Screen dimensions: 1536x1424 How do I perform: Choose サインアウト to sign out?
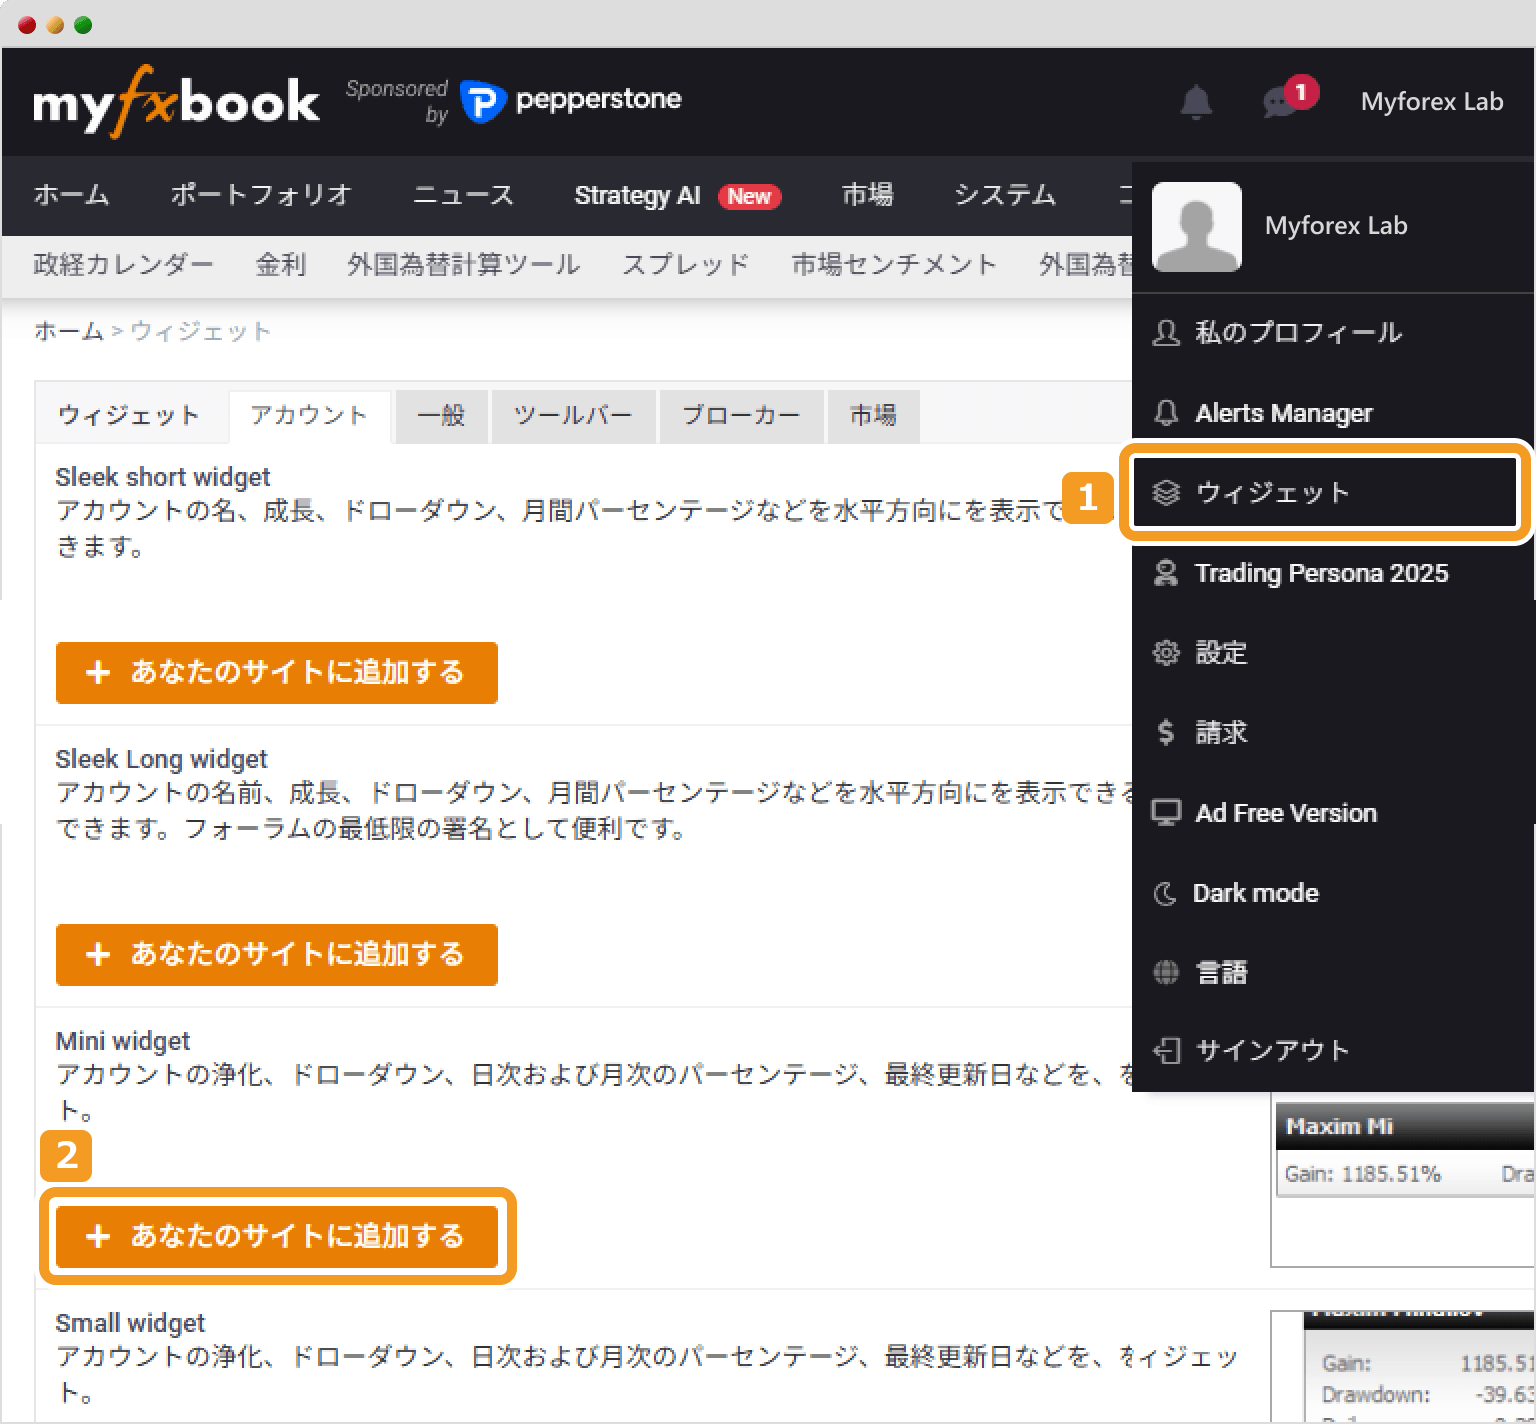[1334, 1050]
